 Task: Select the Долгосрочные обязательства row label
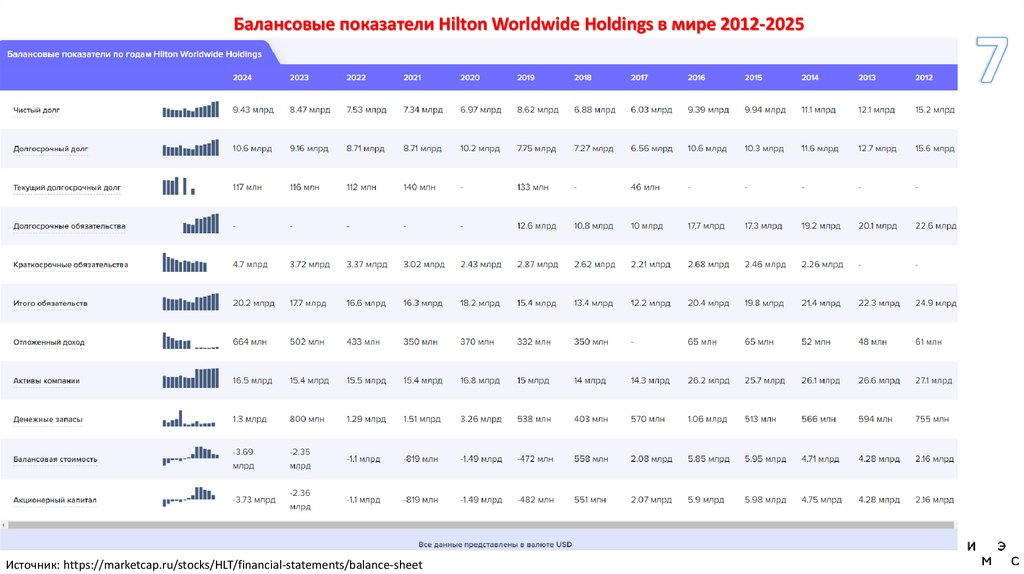pos(69,226)
